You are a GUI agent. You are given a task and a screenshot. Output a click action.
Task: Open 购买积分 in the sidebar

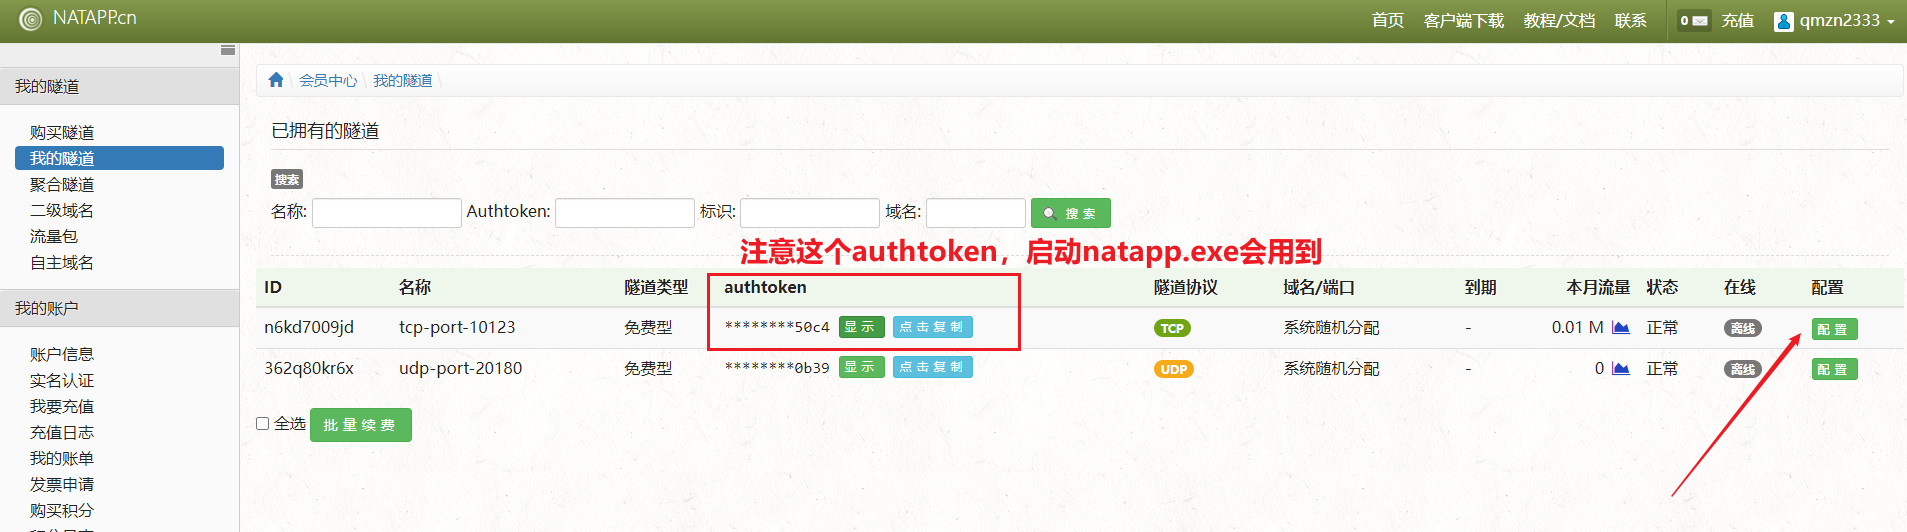(62, 510)
